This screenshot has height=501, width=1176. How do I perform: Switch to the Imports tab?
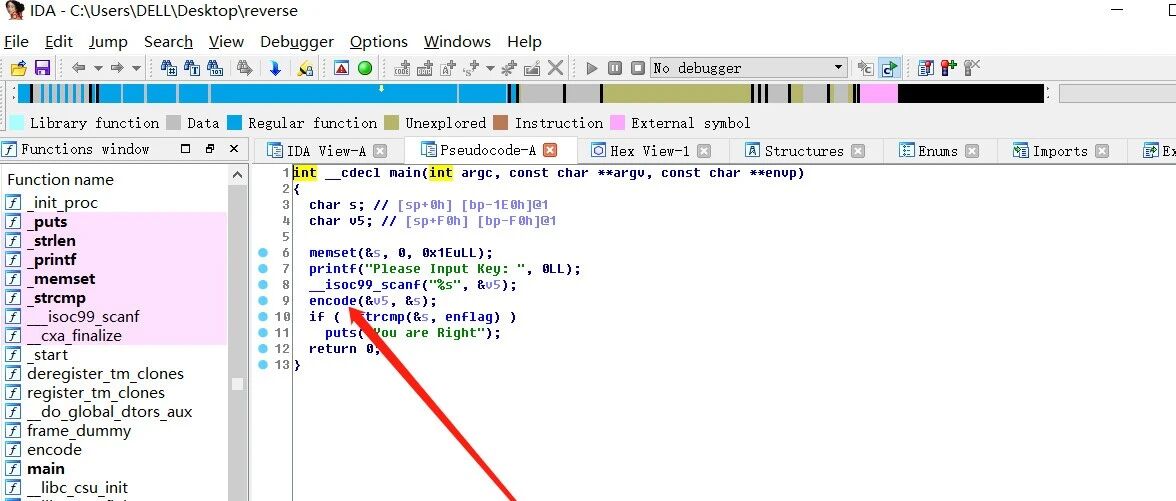click(1060, 151)
